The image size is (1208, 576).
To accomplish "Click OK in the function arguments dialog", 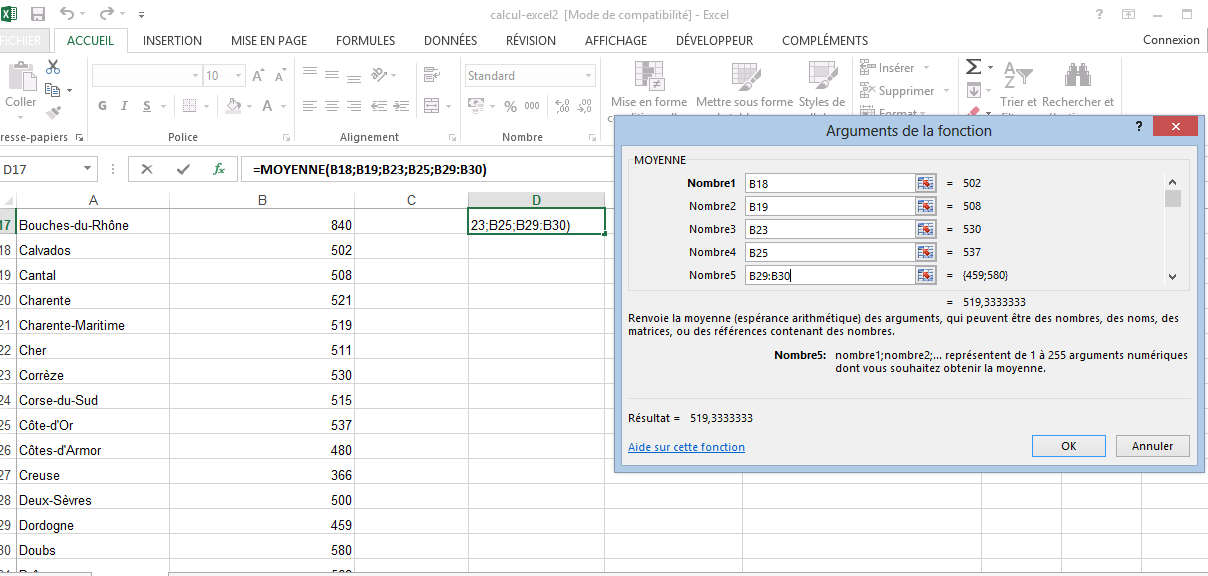I will (x=1069, y=446).
